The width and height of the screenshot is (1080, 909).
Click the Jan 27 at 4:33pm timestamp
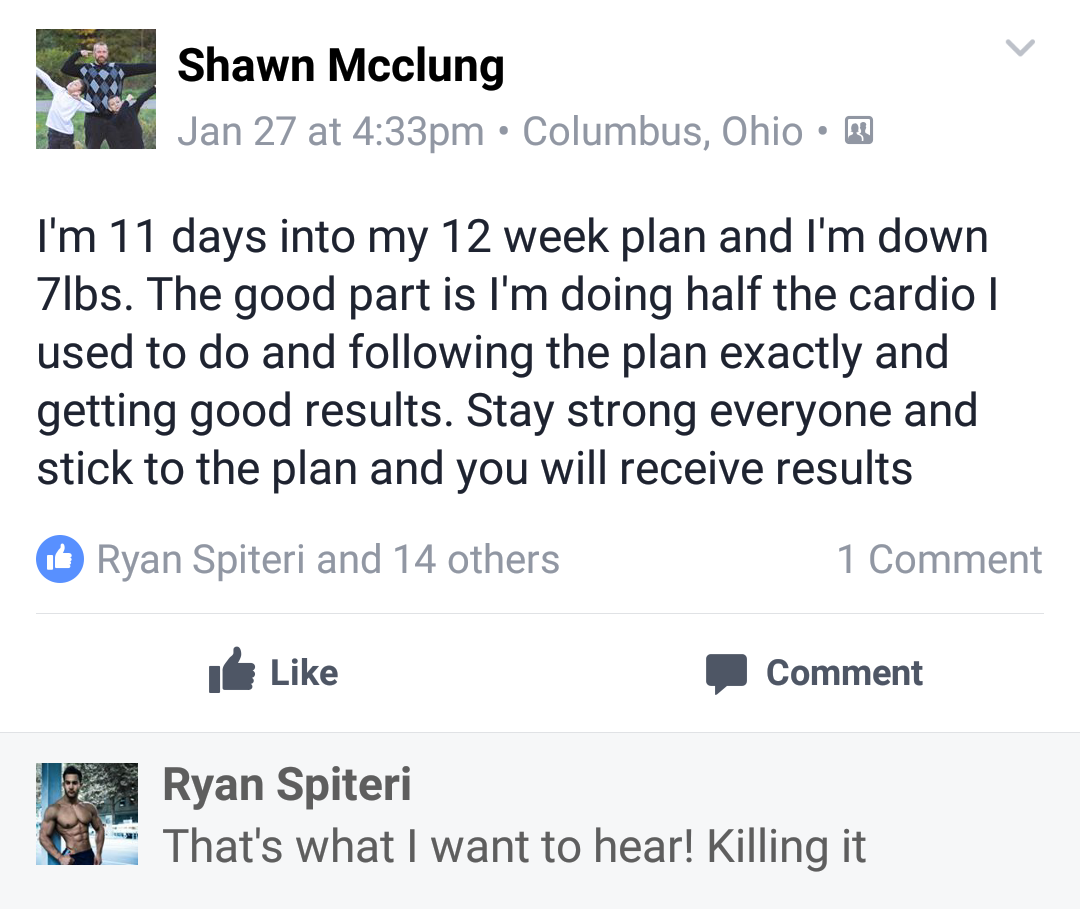point(330,131)
